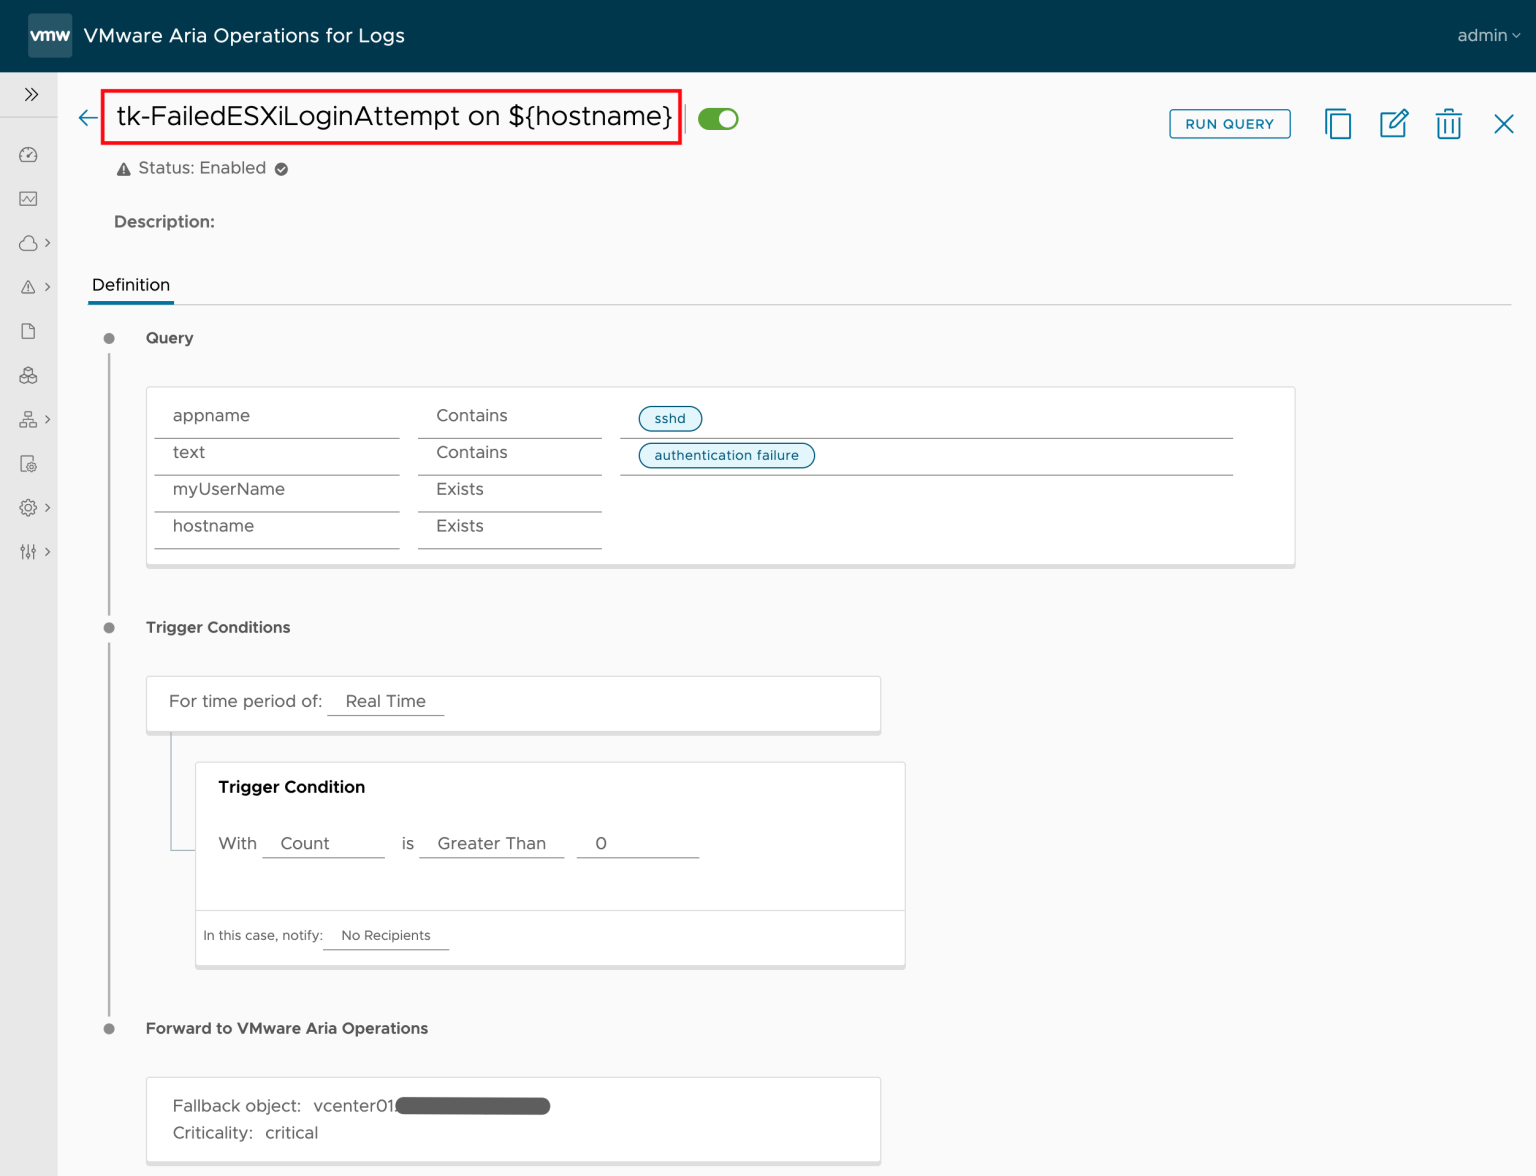Open the Explore Logs chart icon in sidebar
This screenshot has width=1536, height=1176.
(28, 199)
